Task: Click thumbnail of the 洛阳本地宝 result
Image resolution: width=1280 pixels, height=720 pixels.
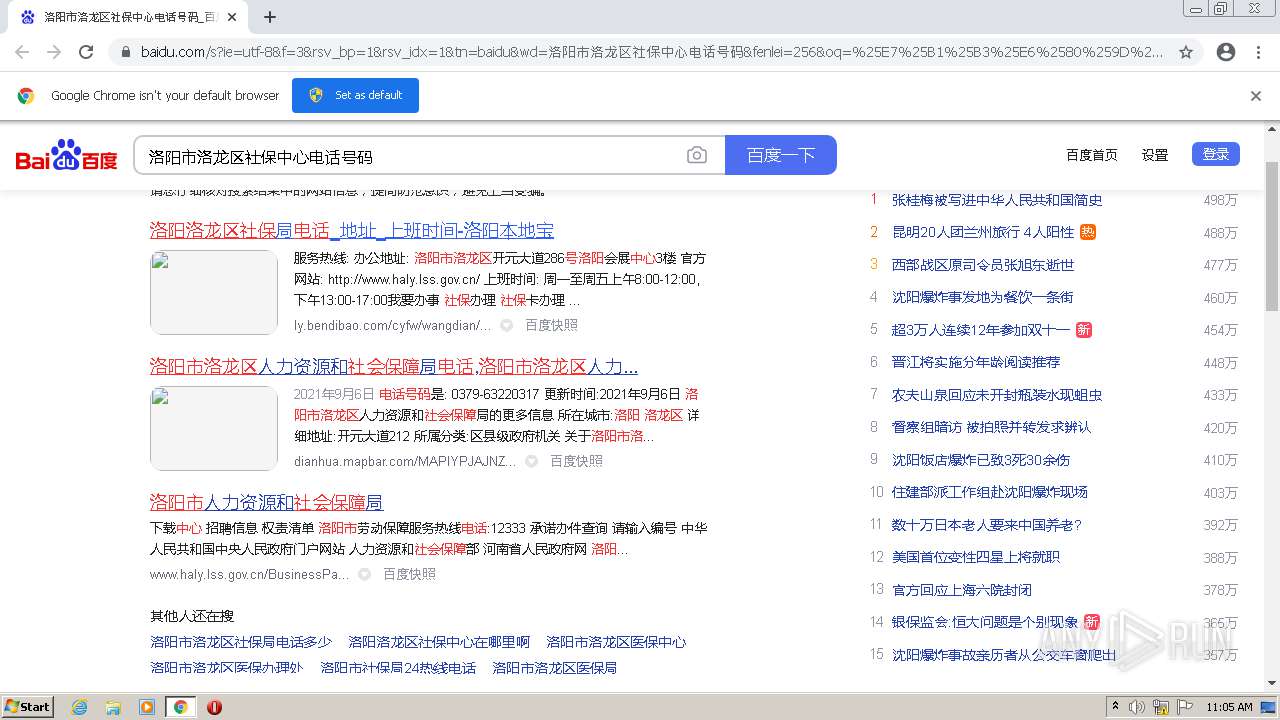Action: 214,292
